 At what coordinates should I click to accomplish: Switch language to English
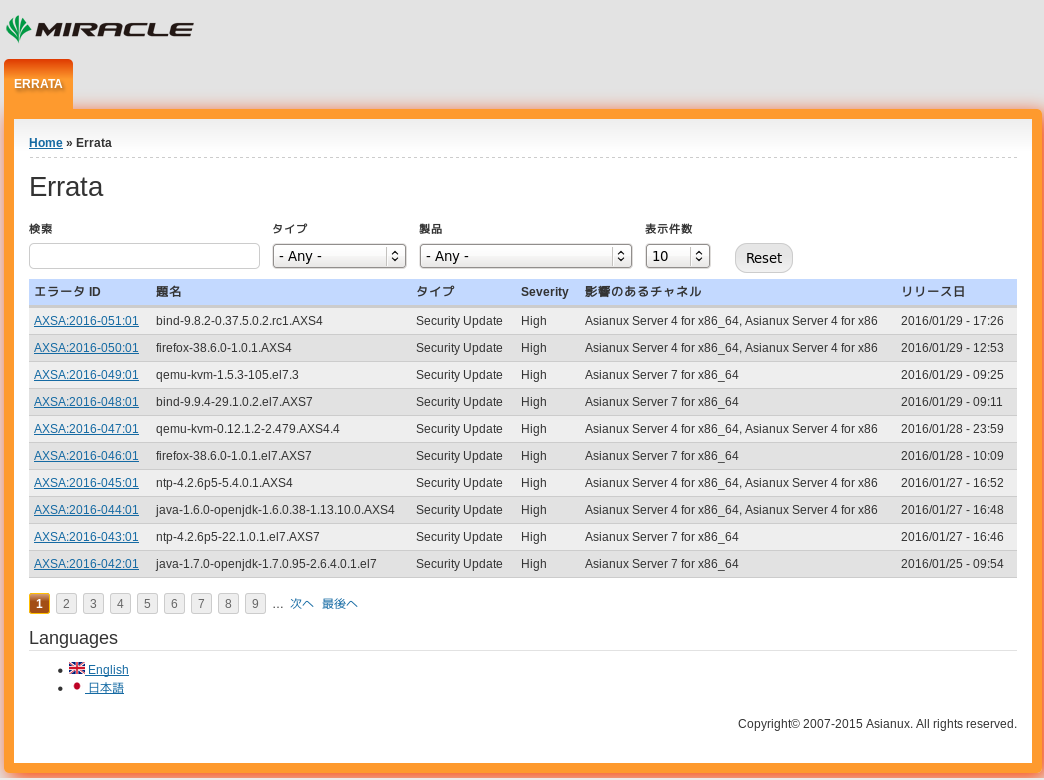coord(108,670)
